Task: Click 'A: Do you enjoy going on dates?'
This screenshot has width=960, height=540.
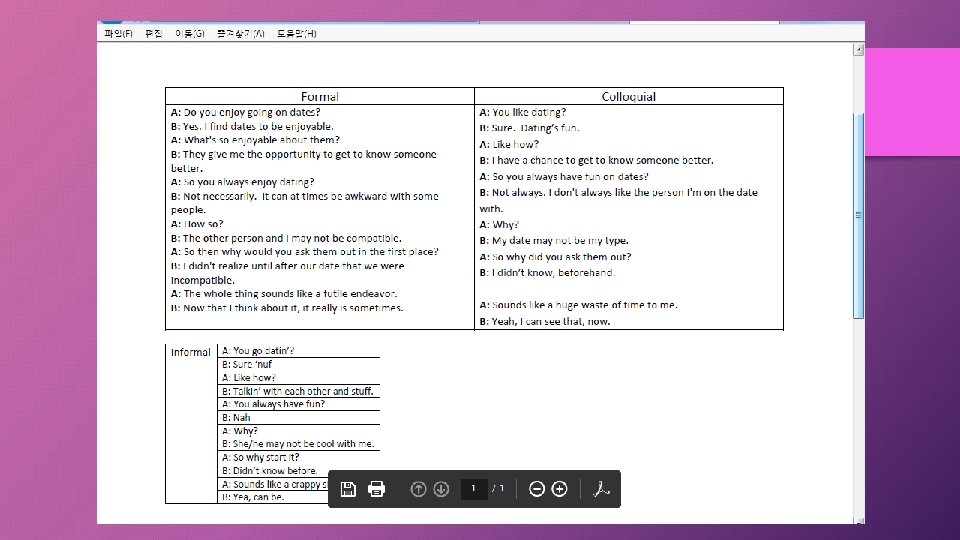Action: [x=246, y=112]
